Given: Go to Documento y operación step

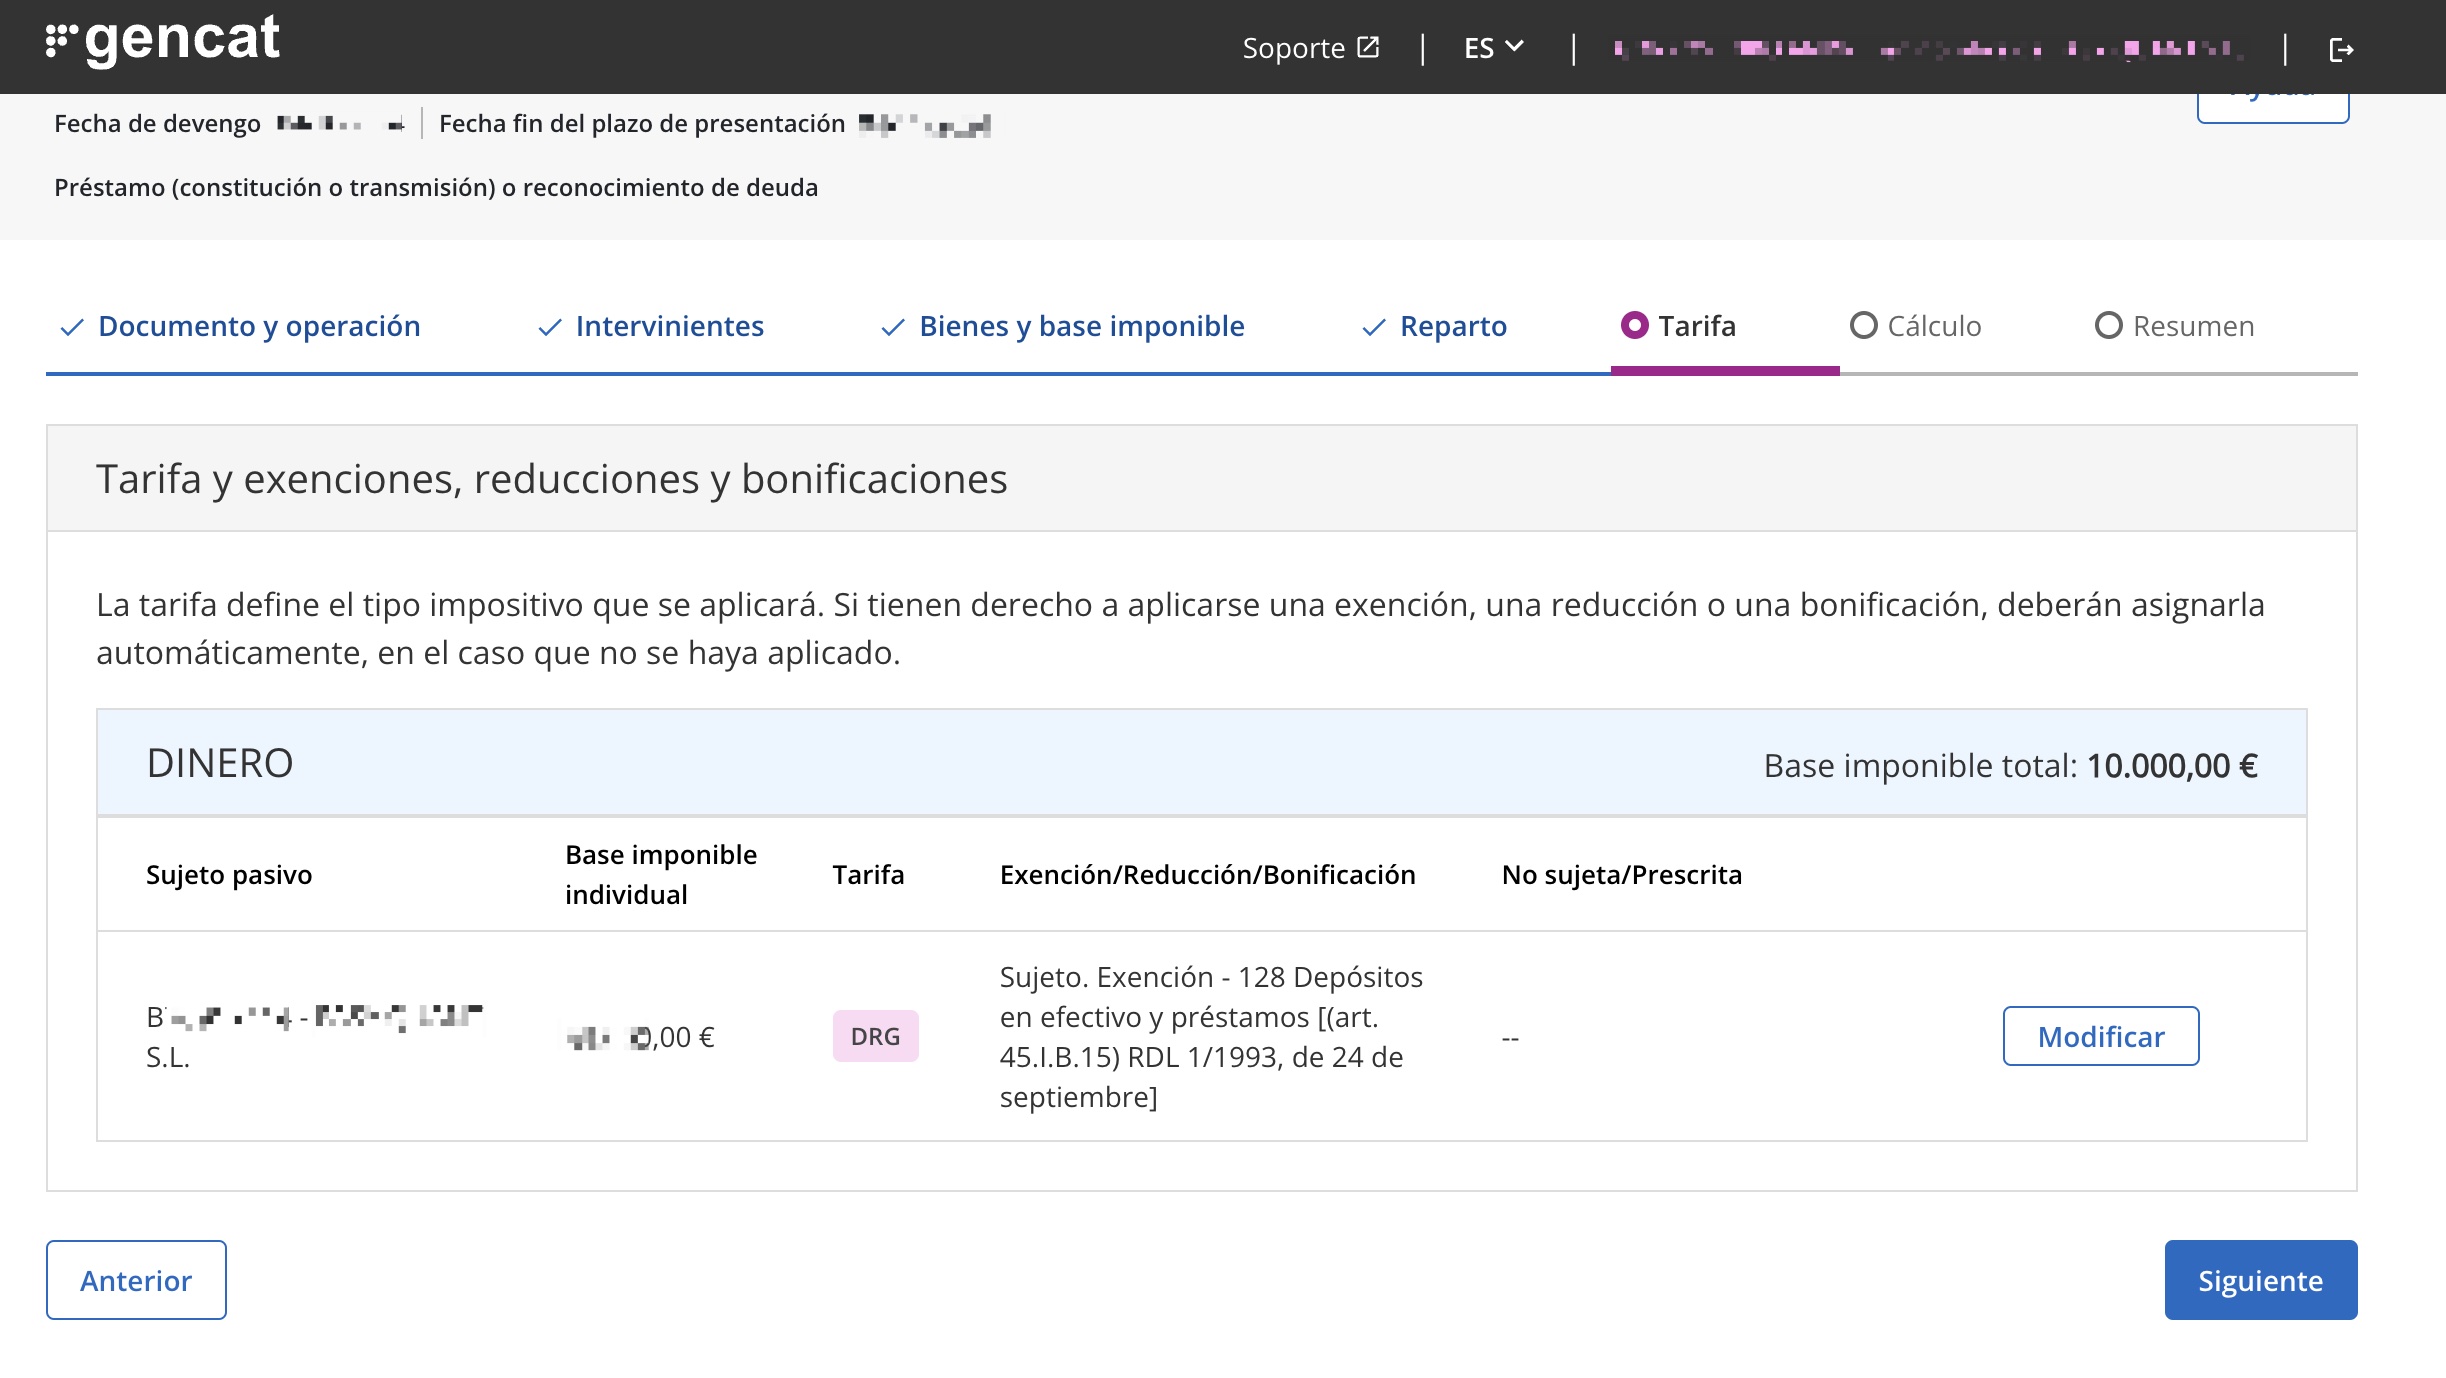Looking at the screenshot, I should tap(259, 326).
